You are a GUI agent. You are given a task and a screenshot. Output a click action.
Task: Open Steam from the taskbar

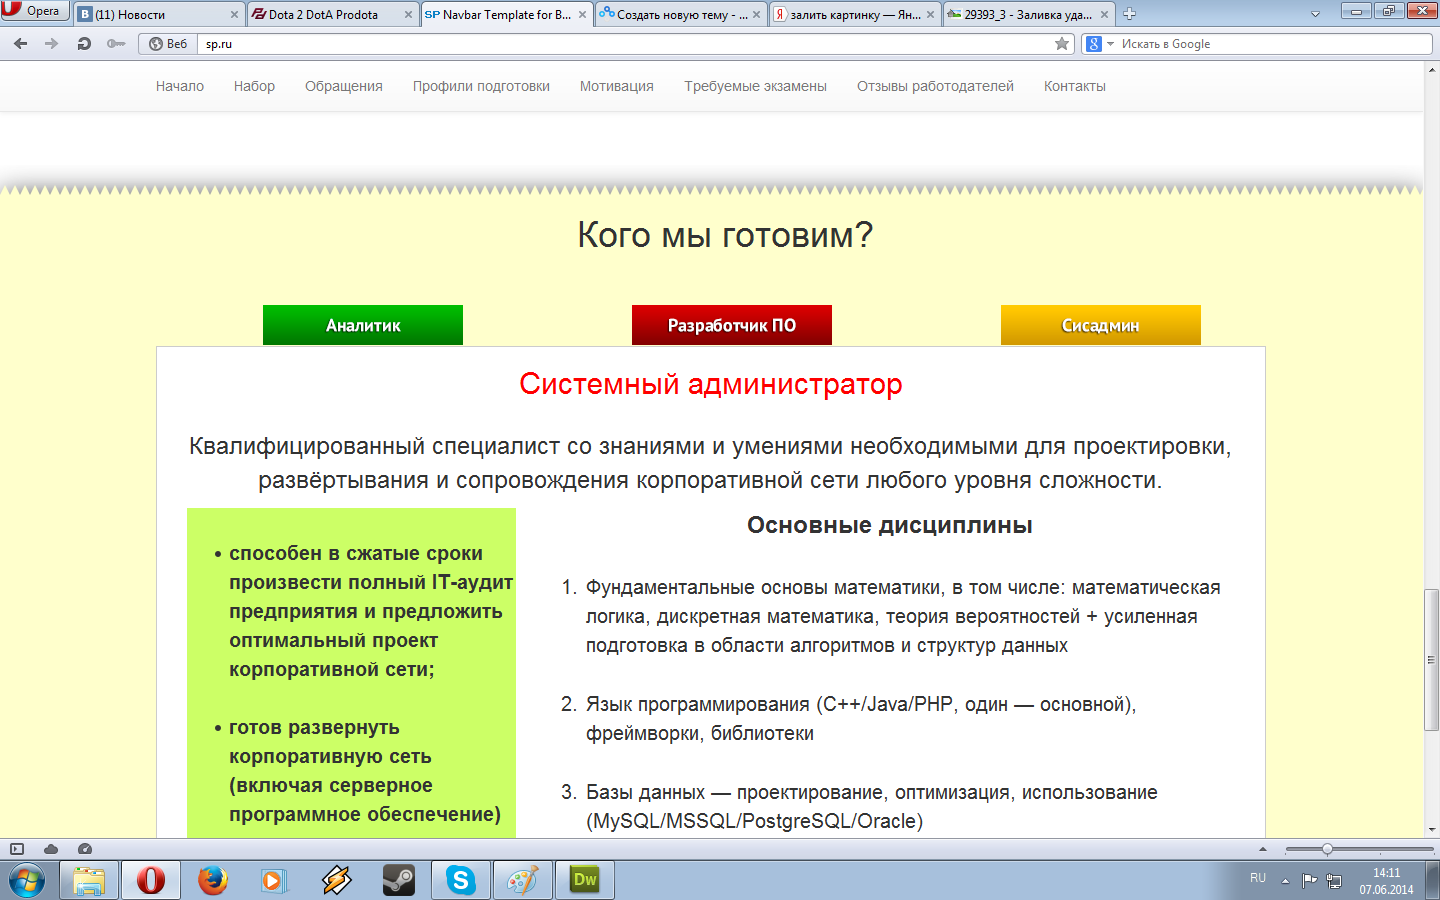(399, 880)
